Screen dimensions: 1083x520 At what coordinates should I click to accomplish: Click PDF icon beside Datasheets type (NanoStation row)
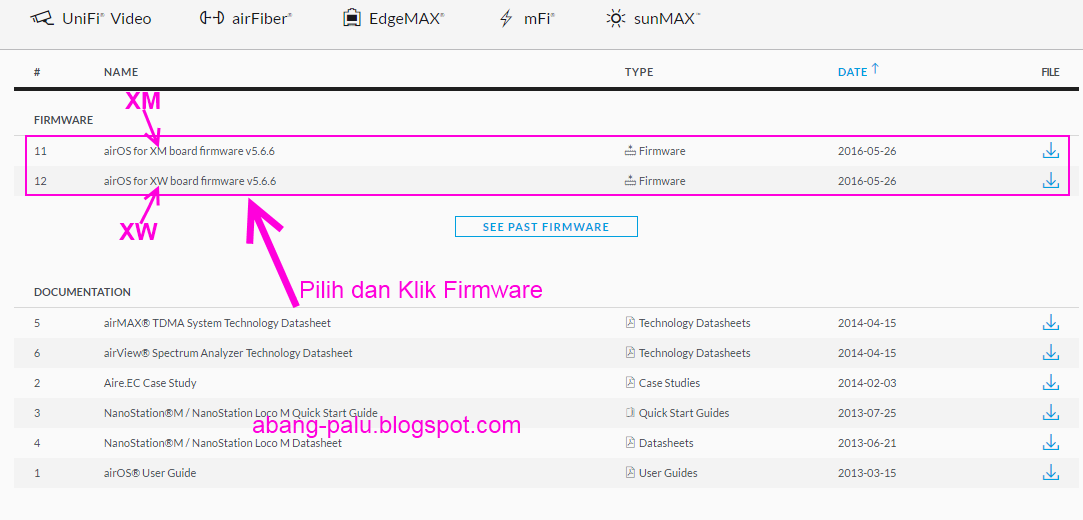630,443
